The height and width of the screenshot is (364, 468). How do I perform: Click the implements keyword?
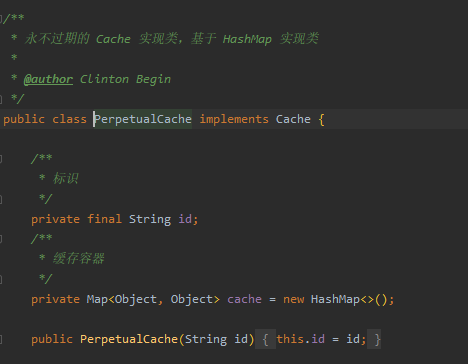234,119
